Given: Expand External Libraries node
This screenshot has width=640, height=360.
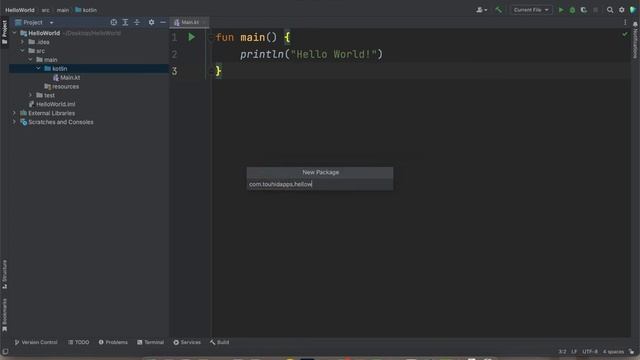Looking at the screenshot, I should [15, 113].
